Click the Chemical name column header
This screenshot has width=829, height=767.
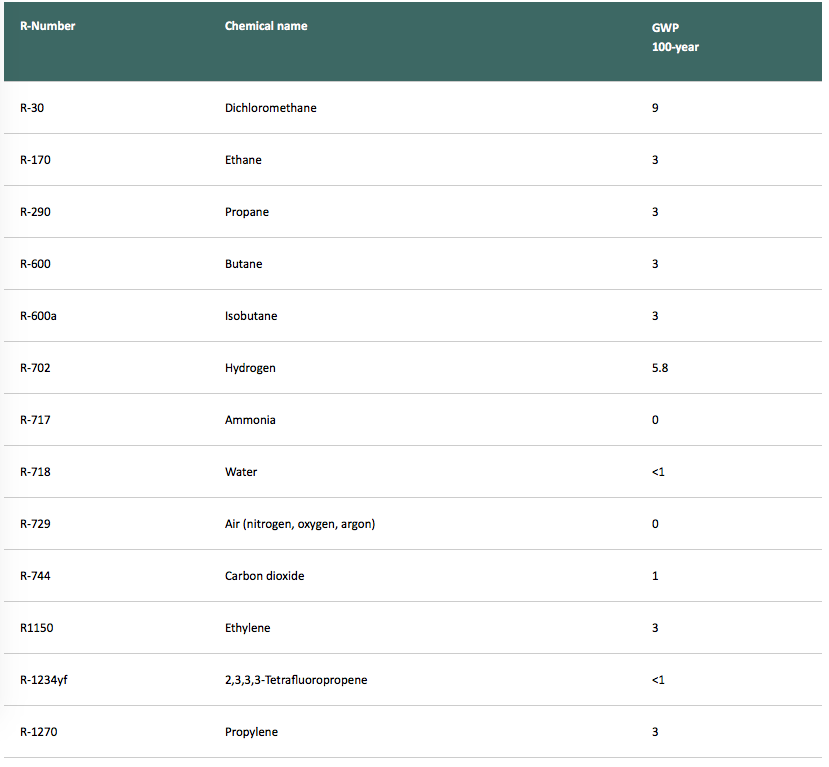tap(266, 26)
